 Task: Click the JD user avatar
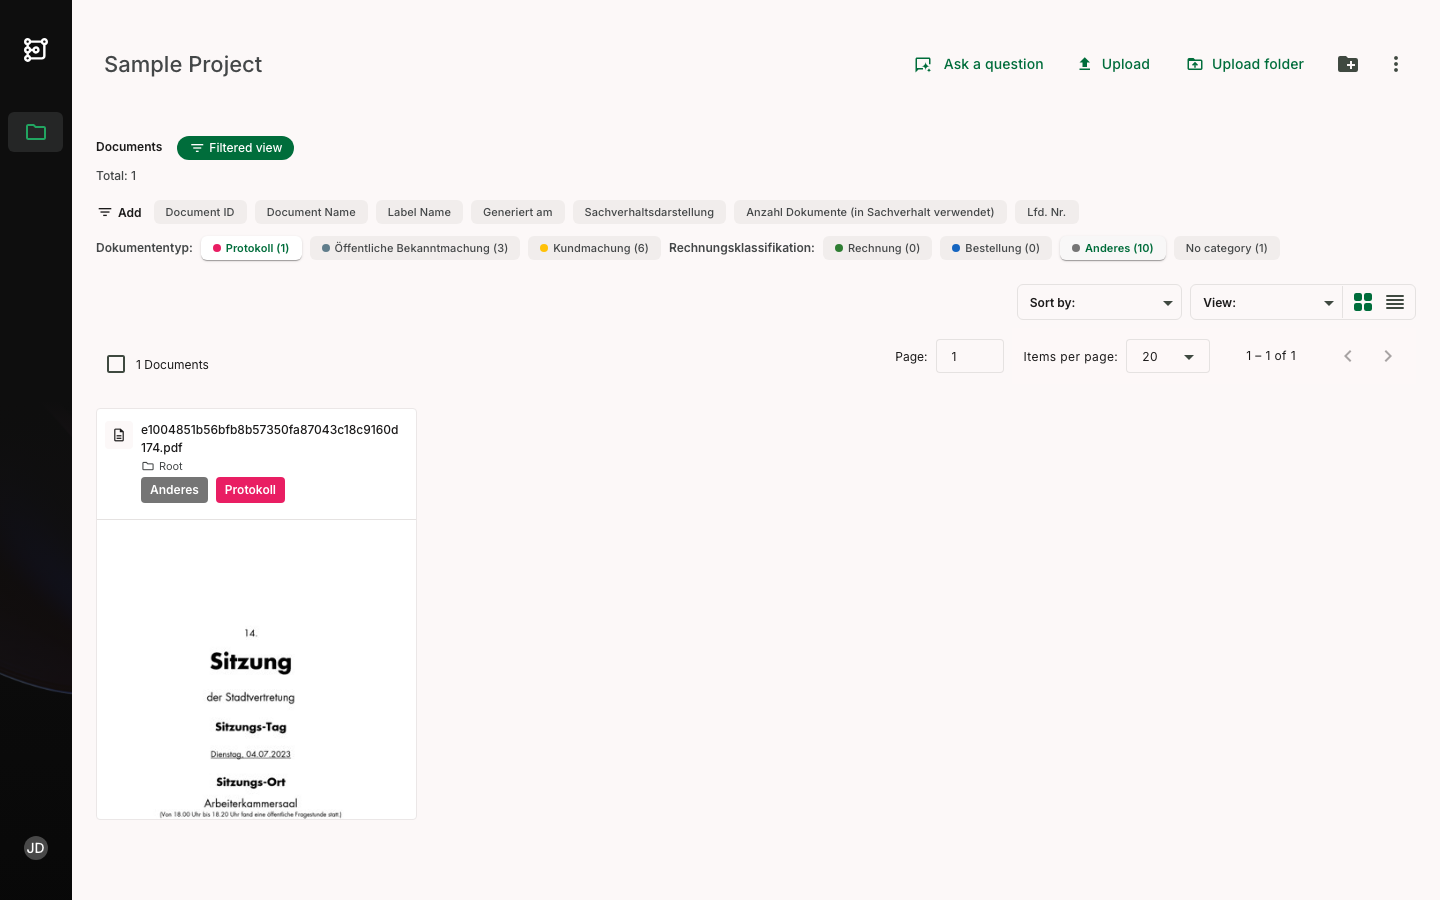[36, 848]
